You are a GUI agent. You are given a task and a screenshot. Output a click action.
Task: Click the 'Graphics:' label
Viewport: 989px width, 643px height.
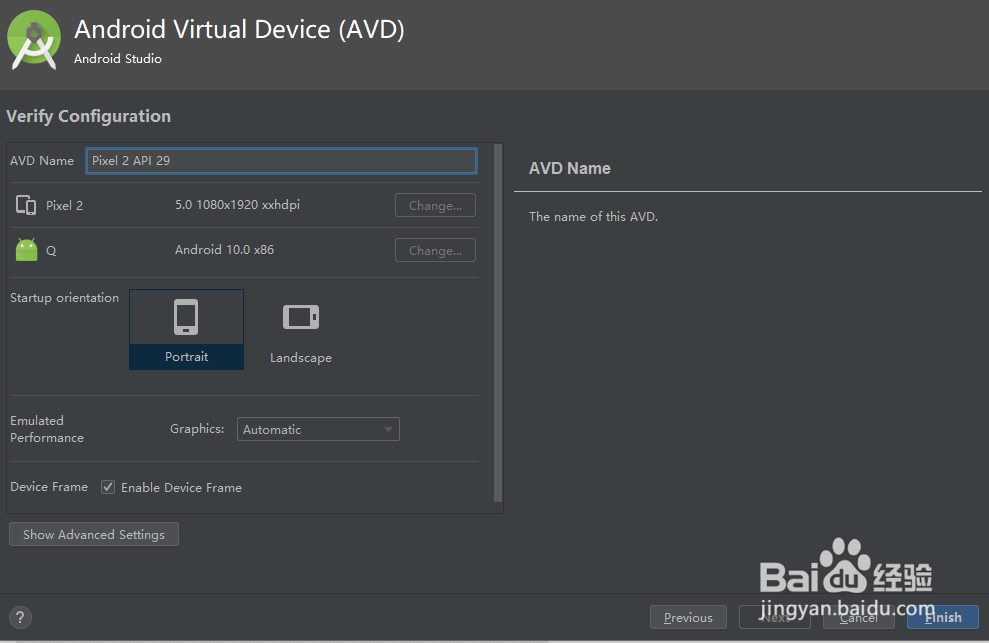coord(197,429)
